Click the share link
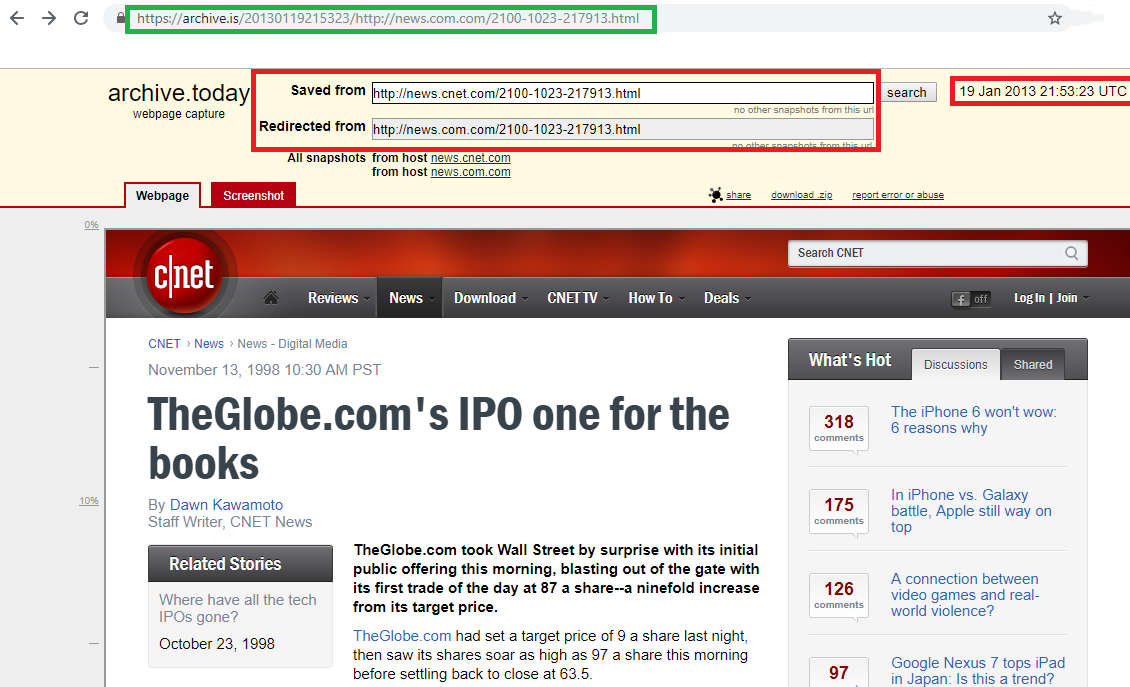 pyautogui.click(x=739, y=195)
